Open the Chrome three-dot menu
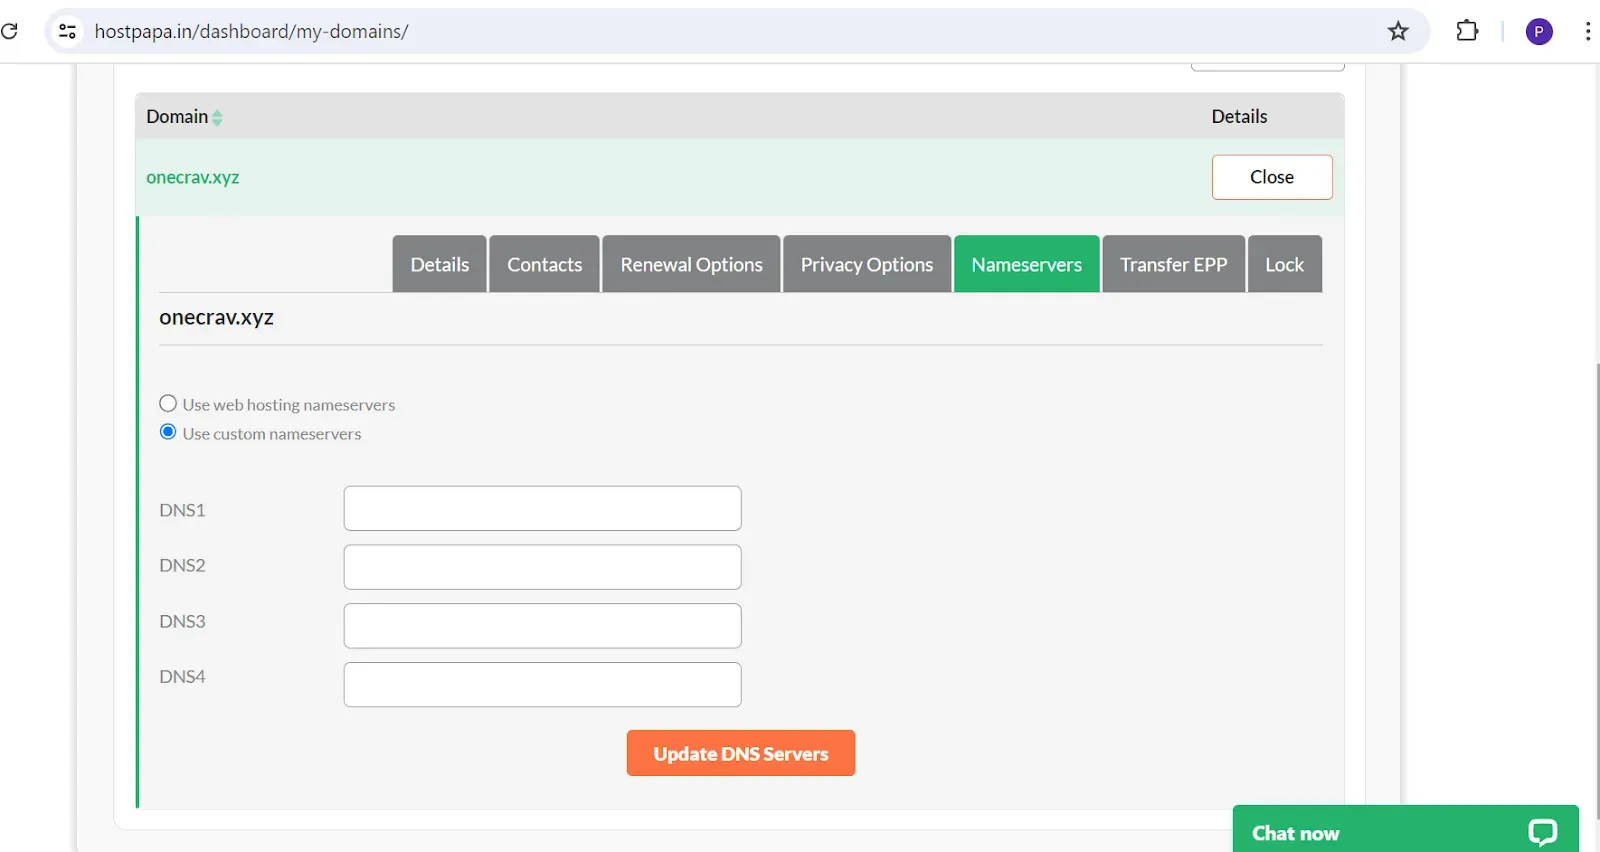The height and width of the screenshot is (852, 1600). tap(1587, 31)
